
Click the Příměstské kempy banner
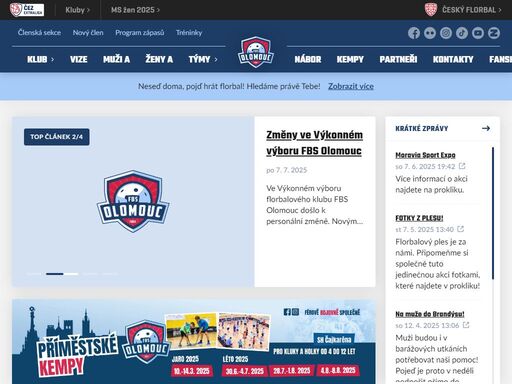tap(194, 341)
